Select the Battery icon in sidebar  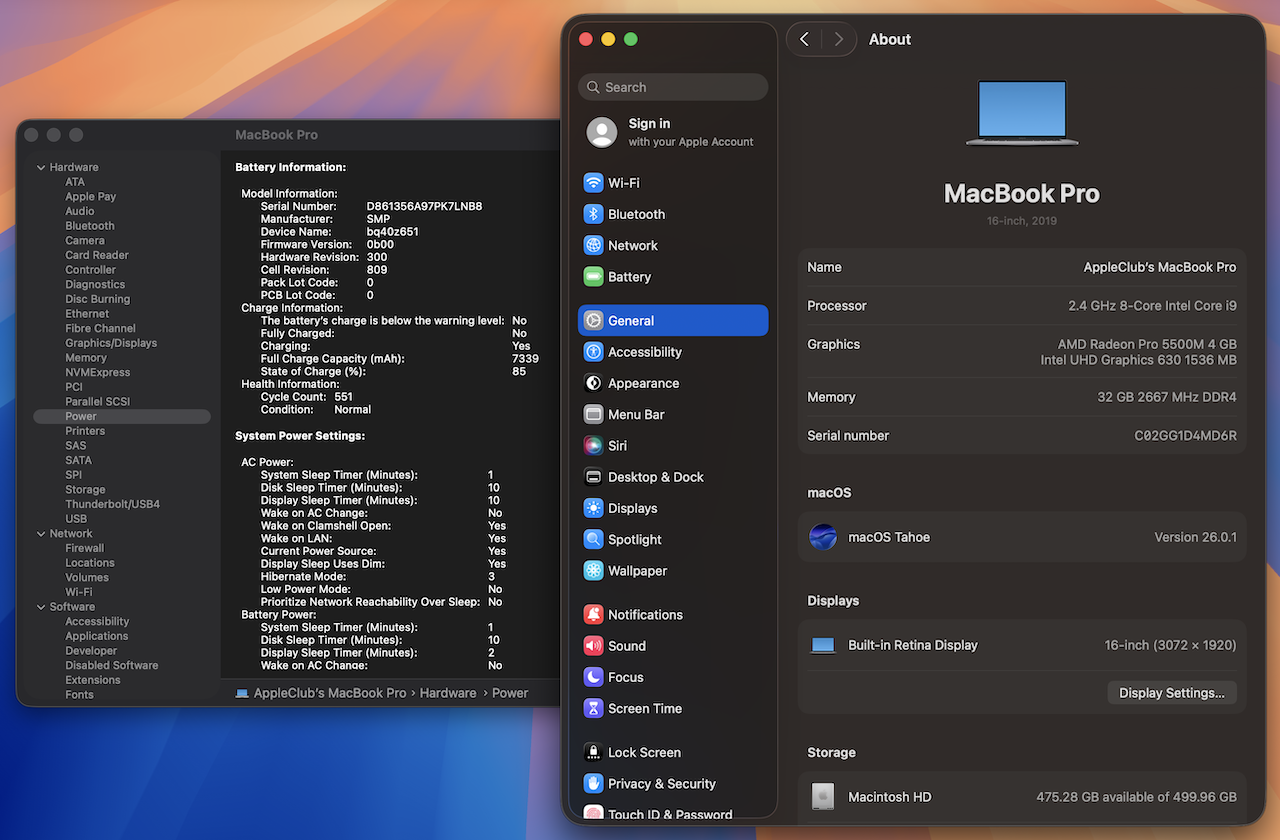(x=593, y=277)
